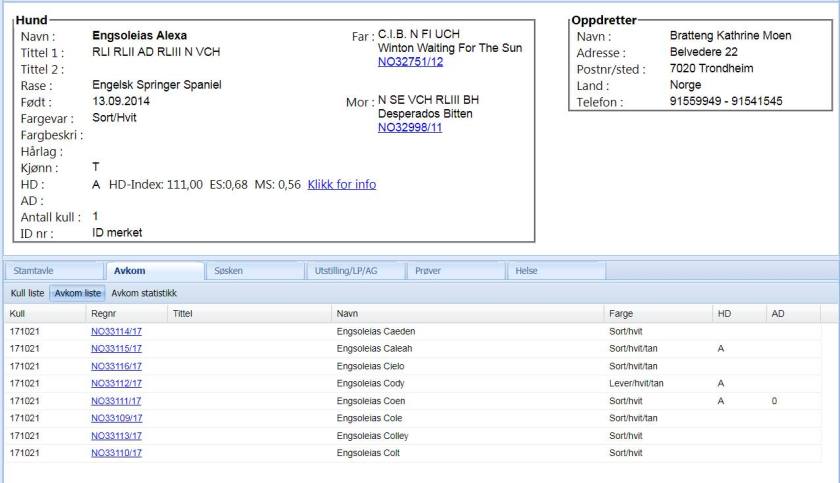This screenshot has height=483, width=840.
Task: Click the 'Klikk for info' HD link
Action: point(342,184)
